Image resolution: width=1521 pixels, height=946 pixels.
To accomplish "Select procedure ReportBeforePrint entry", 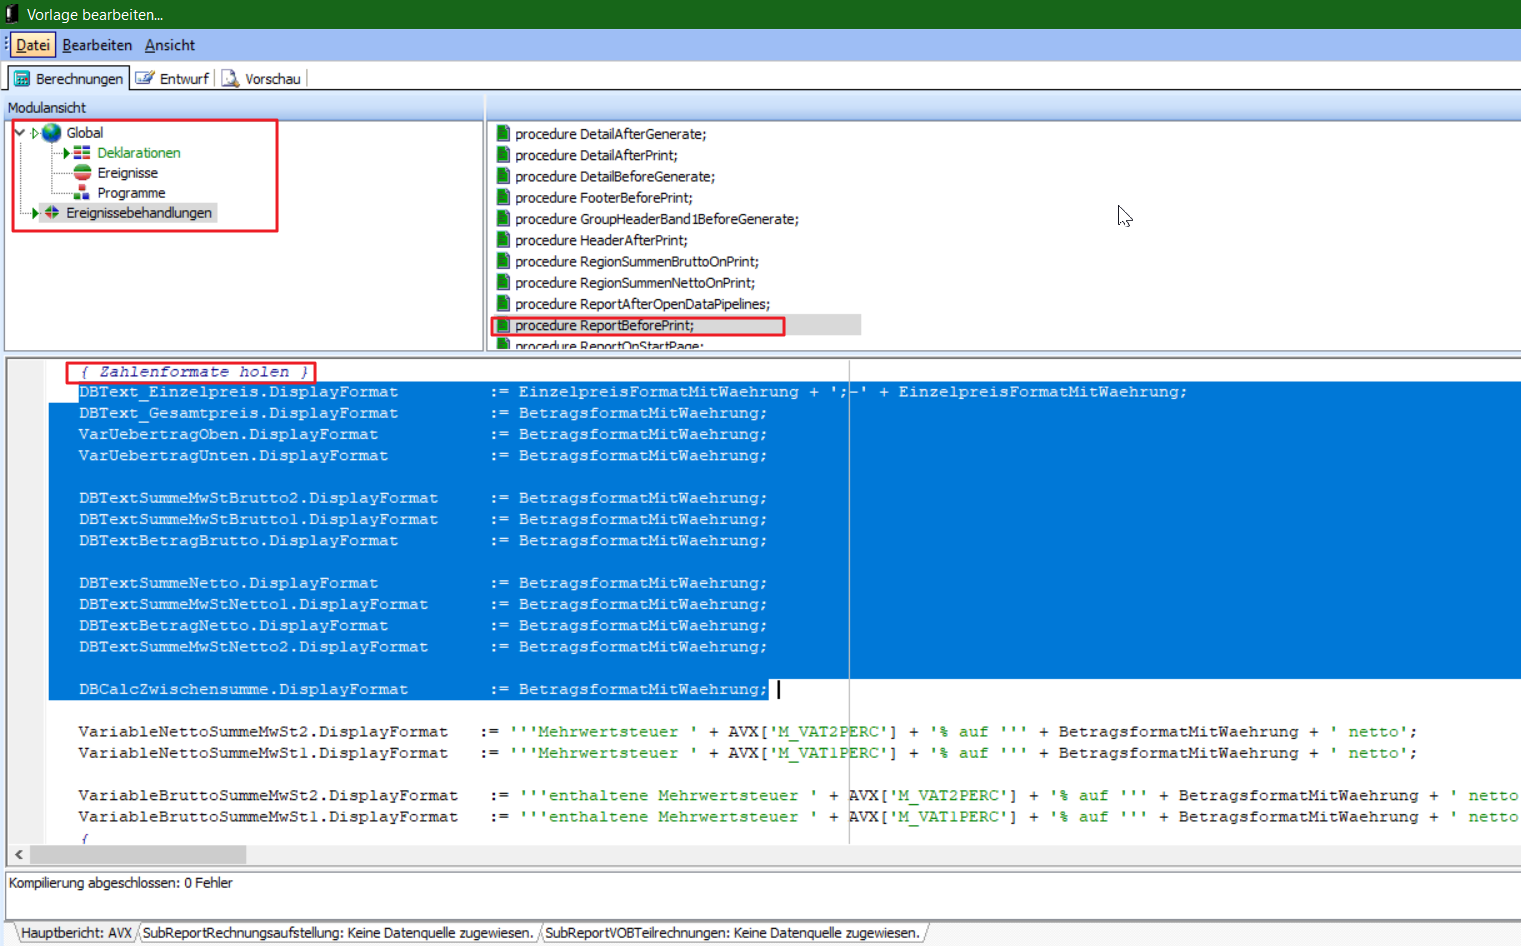I will tap(604, 325).
